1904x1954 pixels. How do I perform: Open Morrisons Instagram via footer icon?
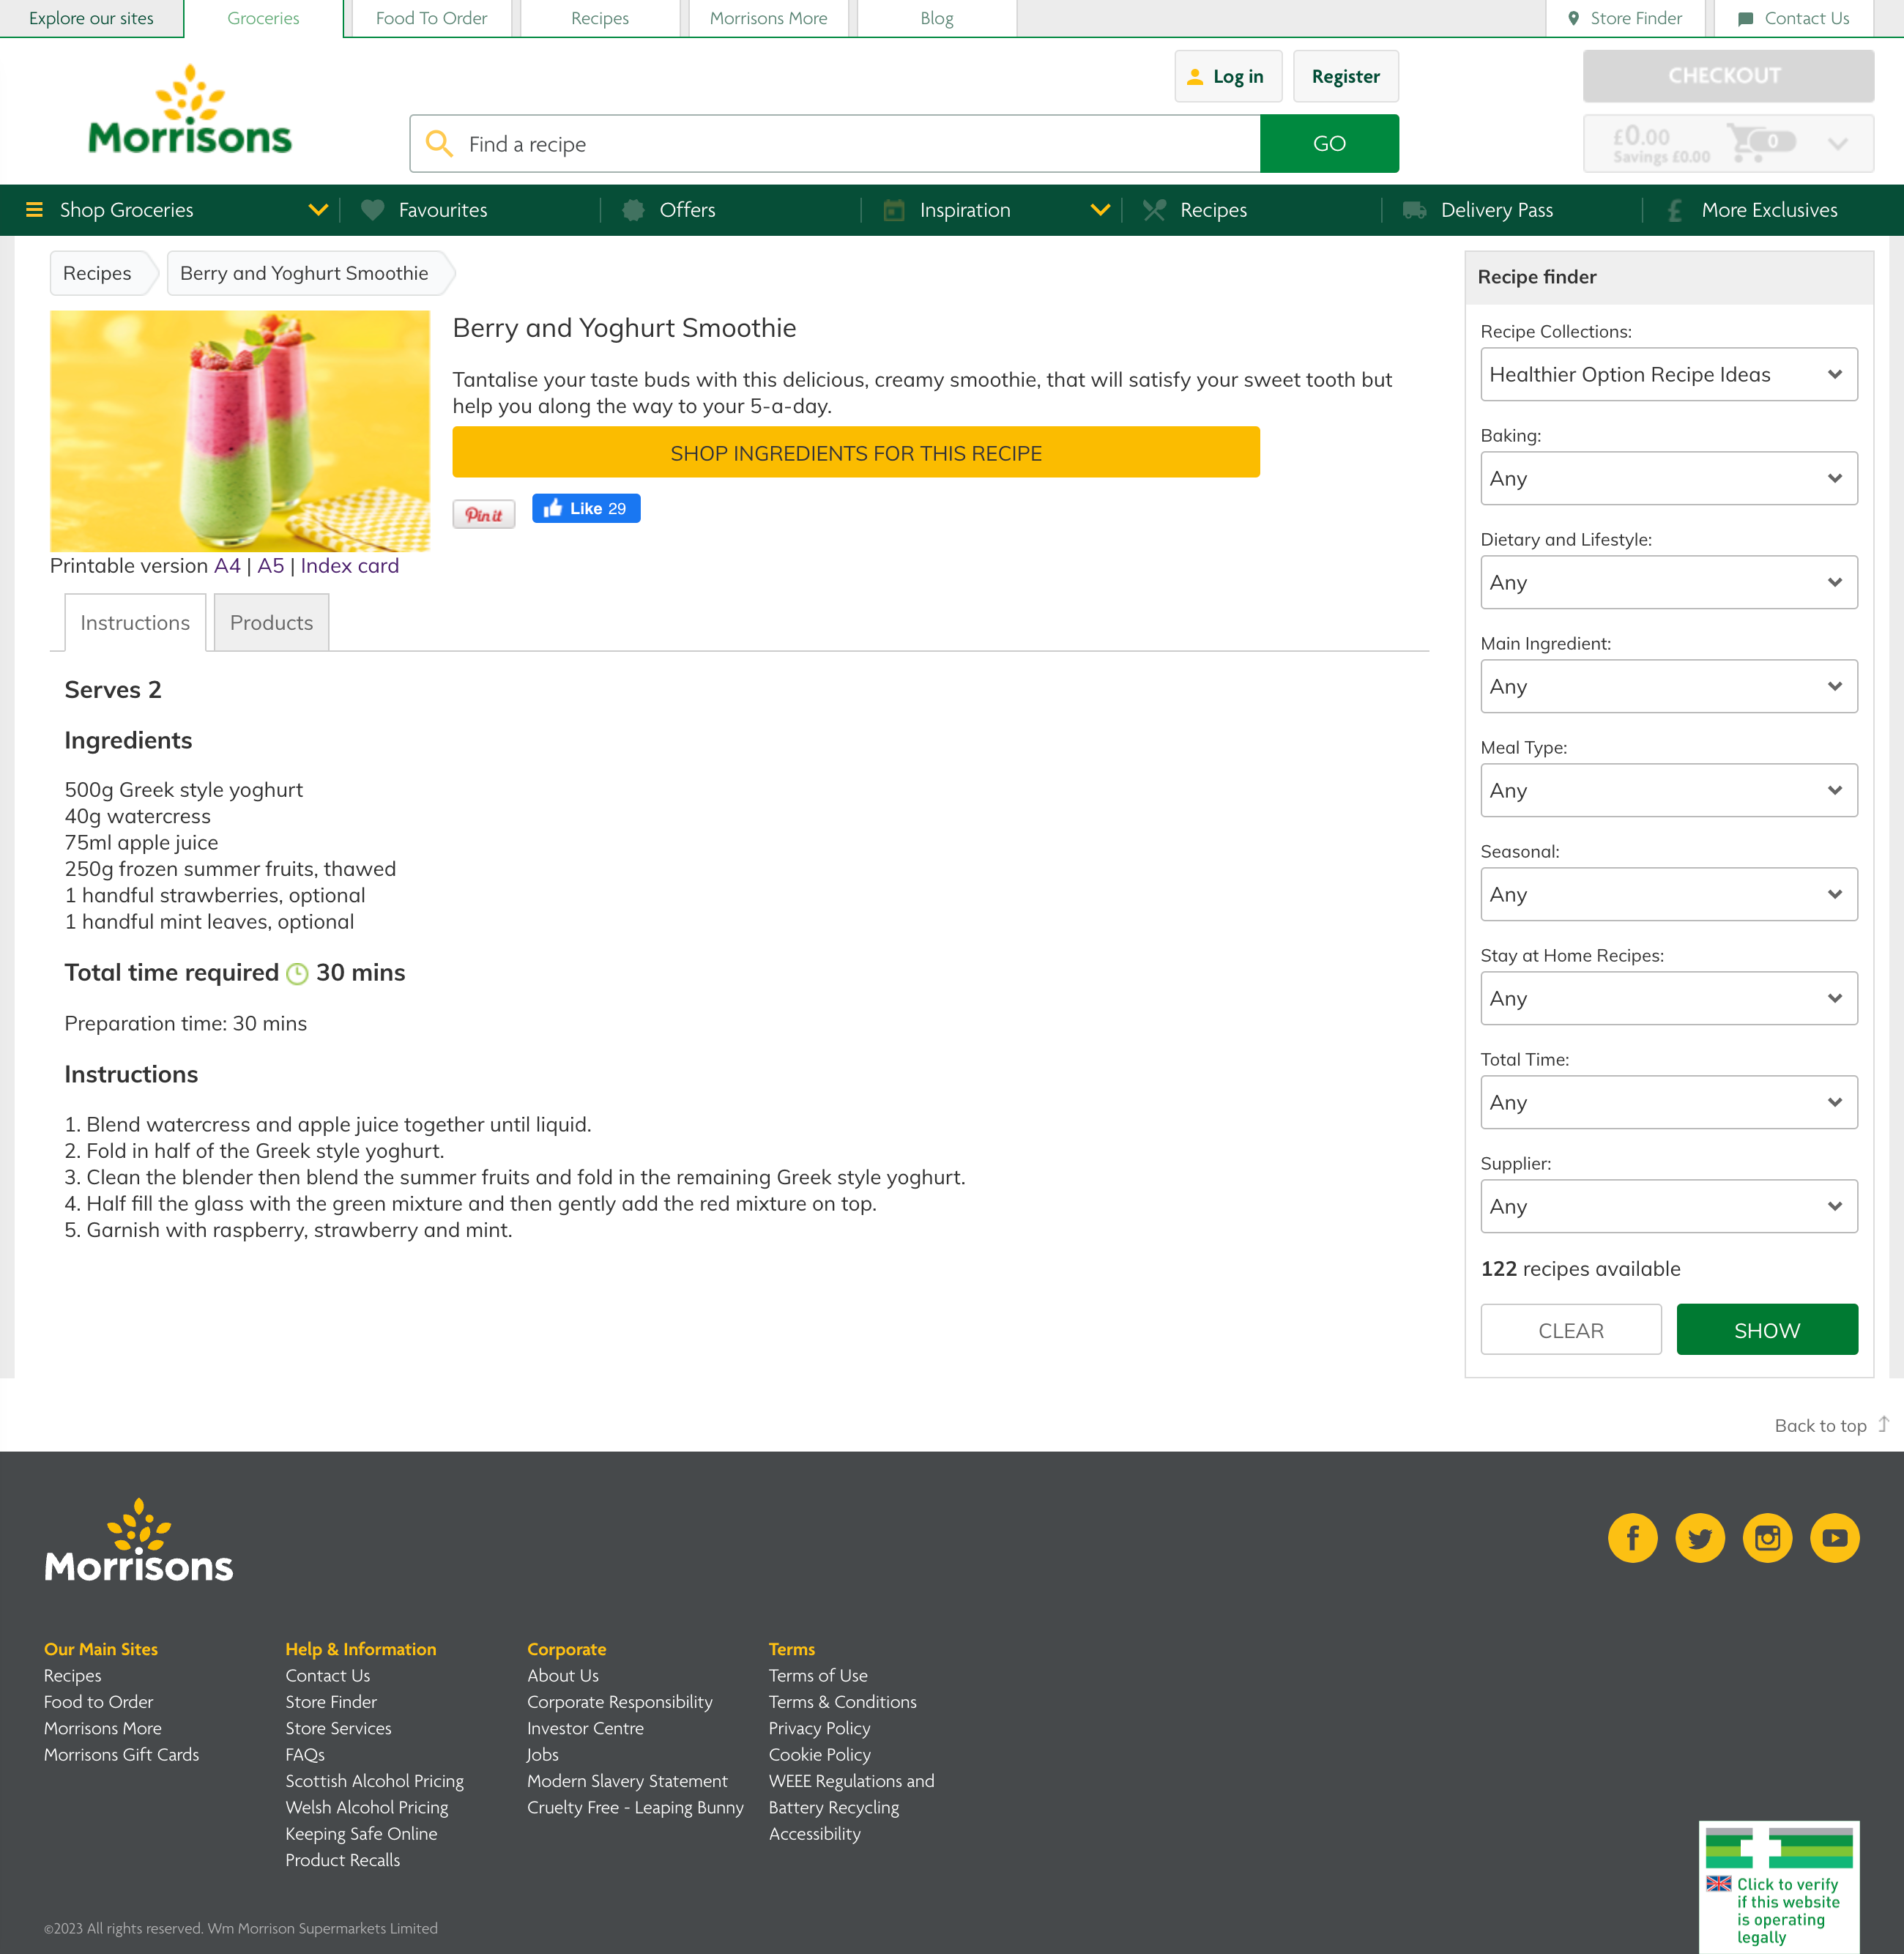[1767, 1538]
